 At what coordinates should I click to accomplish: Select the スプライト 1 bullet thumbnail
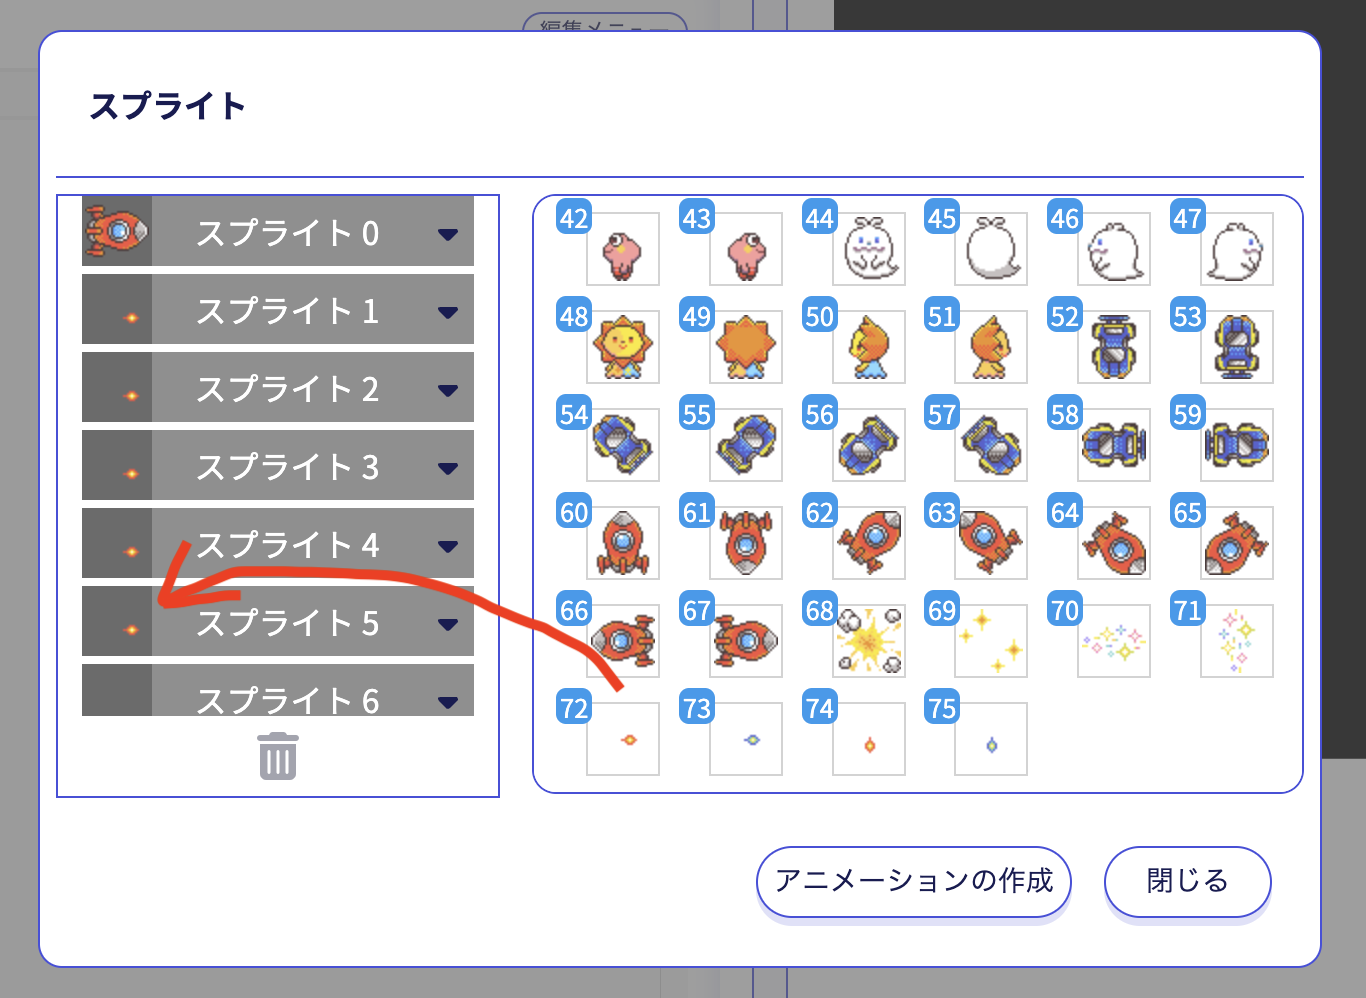117,309
